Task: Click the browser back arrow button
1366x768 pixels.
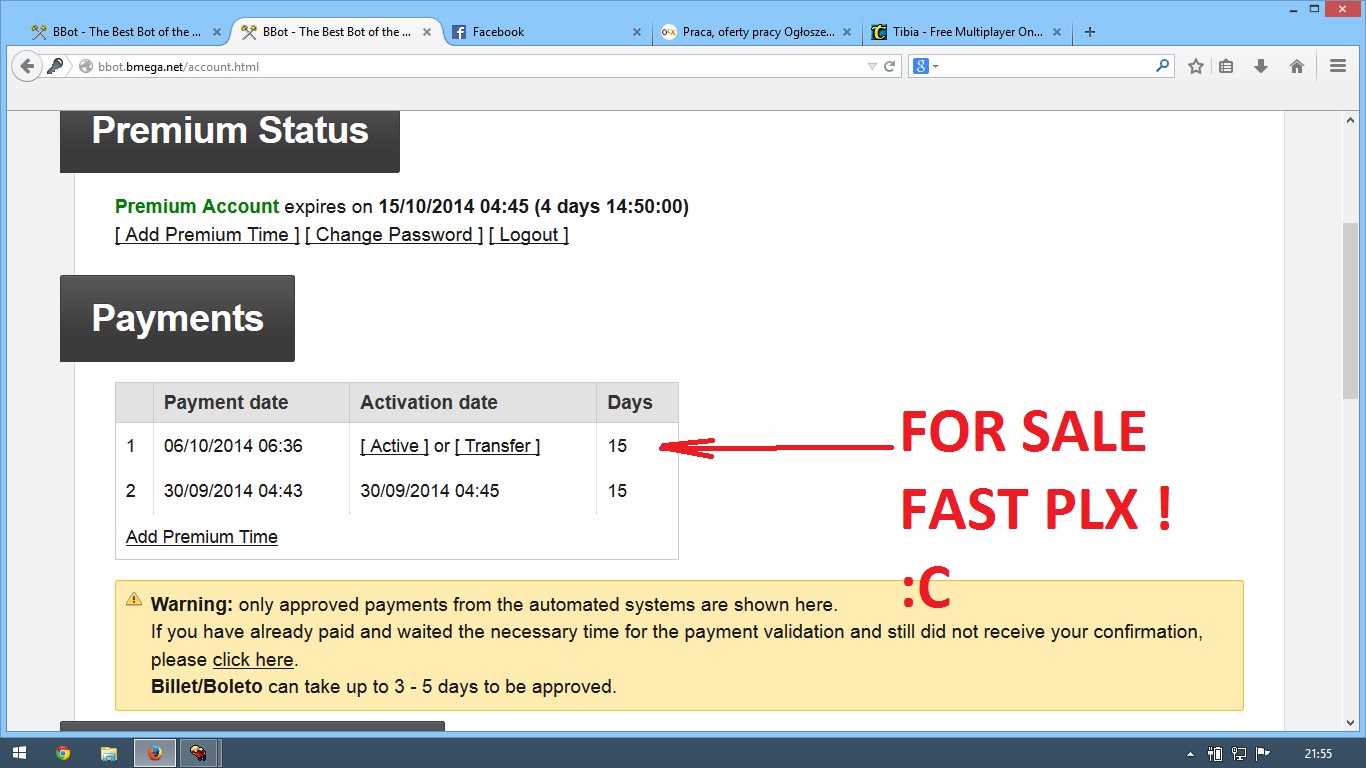Action: [27, 67]
